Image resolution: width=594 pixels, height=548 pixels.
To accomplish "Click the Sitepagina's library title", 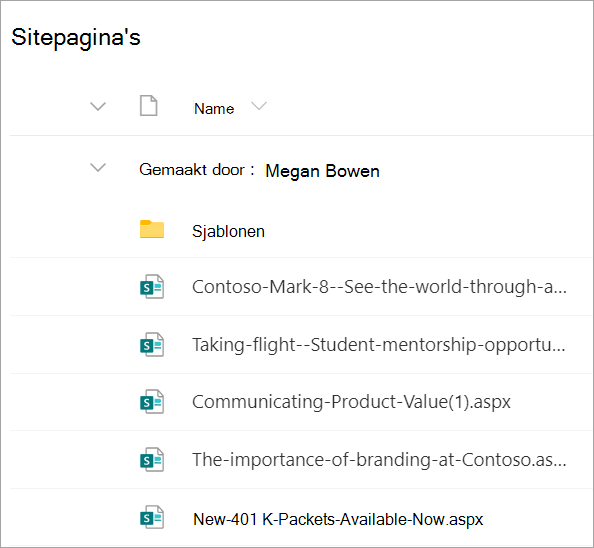I will tap(76, 37).
